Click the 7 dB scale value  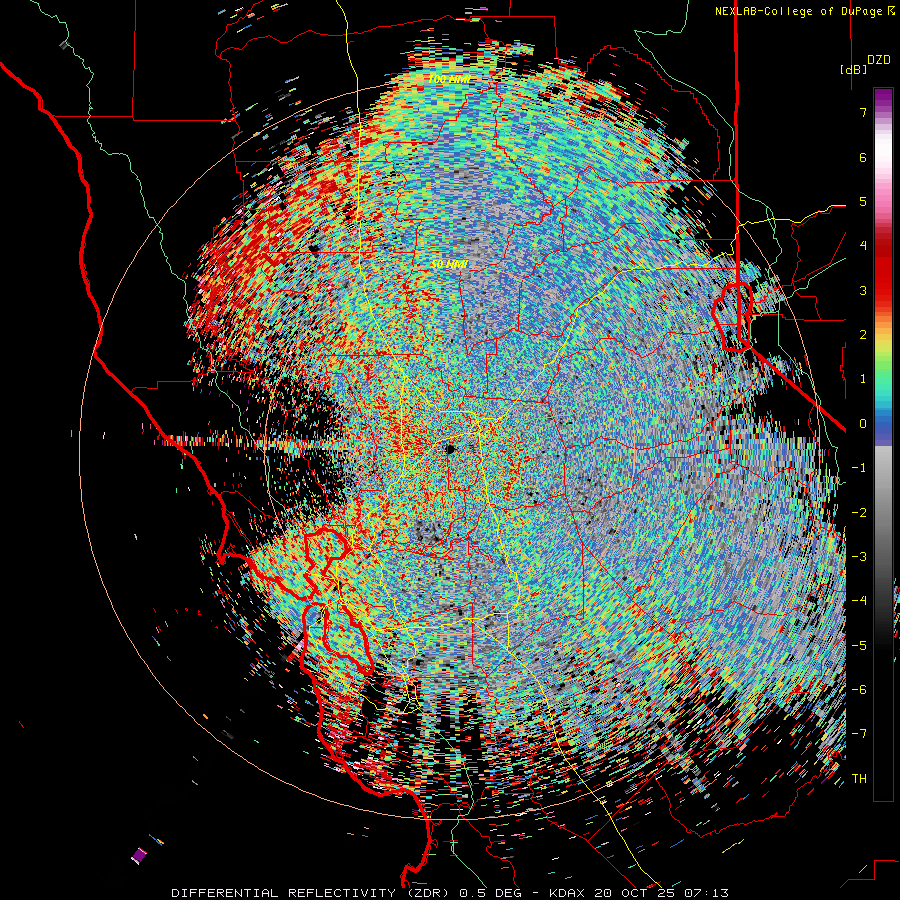pyautogui.click(x=863, y=112)
